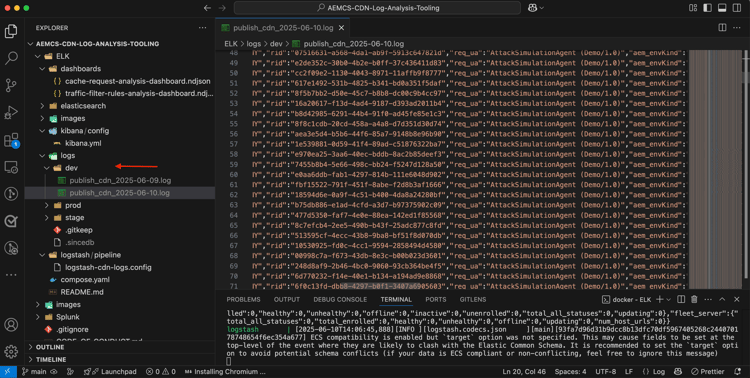Viewport: 750px width, 378px height.
Task: Switch to the PORTS panel tab
Action: click(x=436, y=300)
